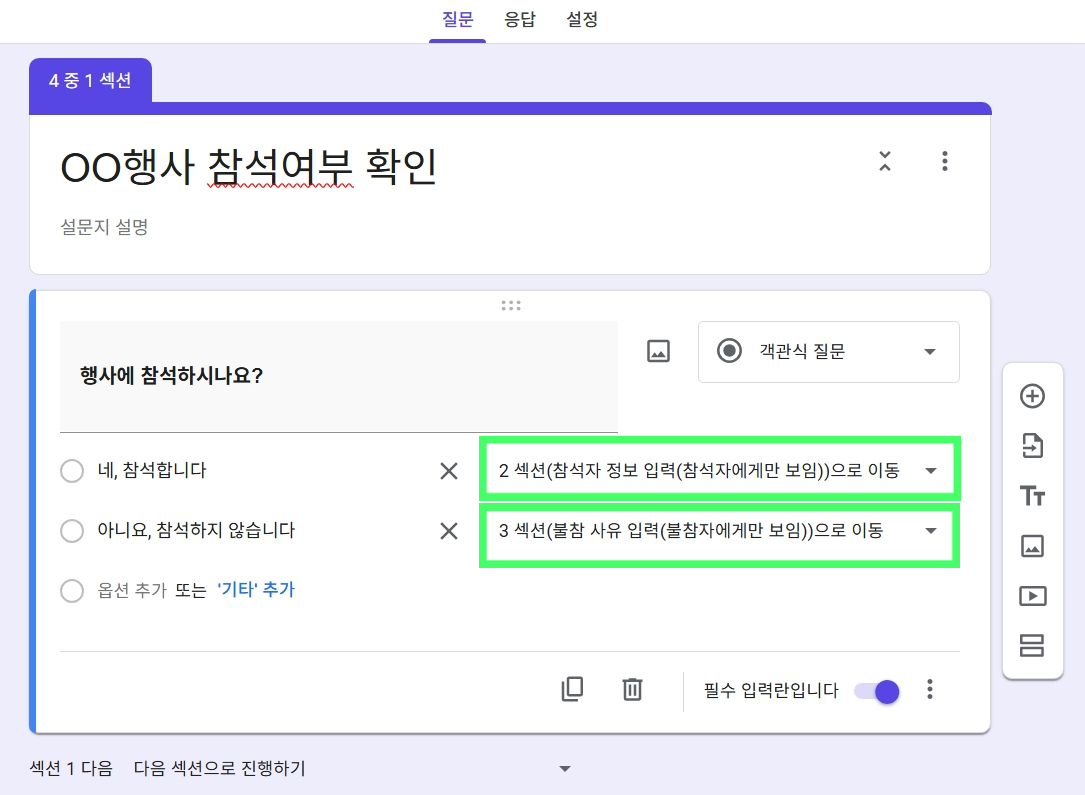Click '옵션 추가' to add option

click(x=132, y=590)
